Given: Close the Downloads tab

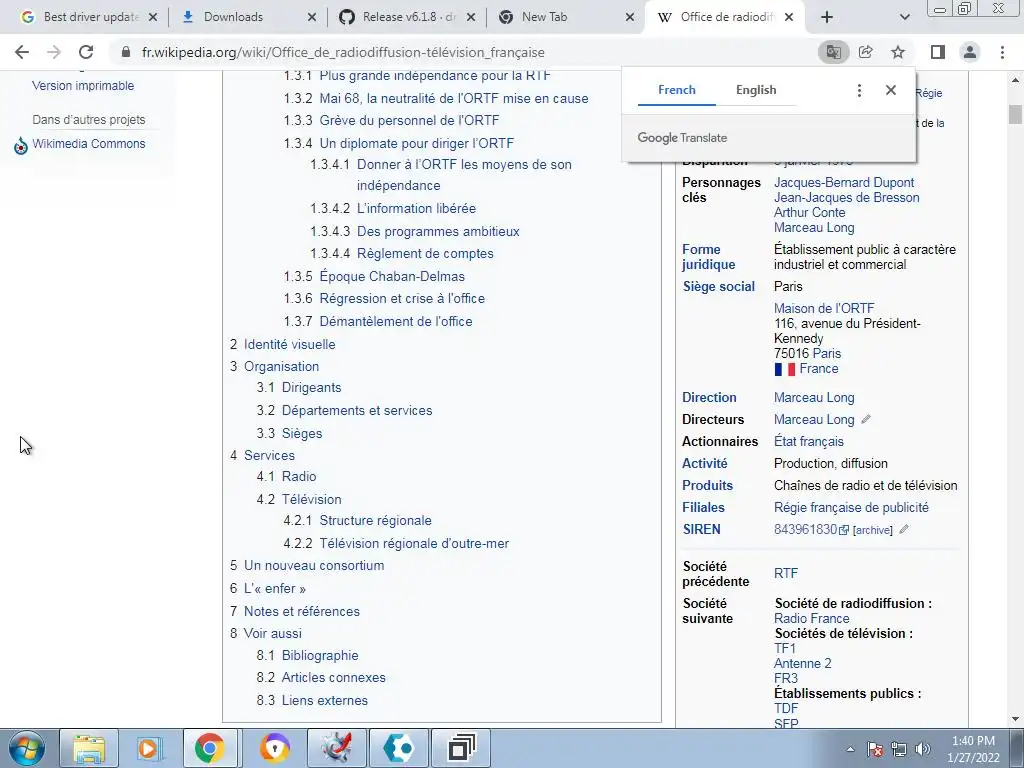Looking at the screenshot, I should [x=312, y=17].
